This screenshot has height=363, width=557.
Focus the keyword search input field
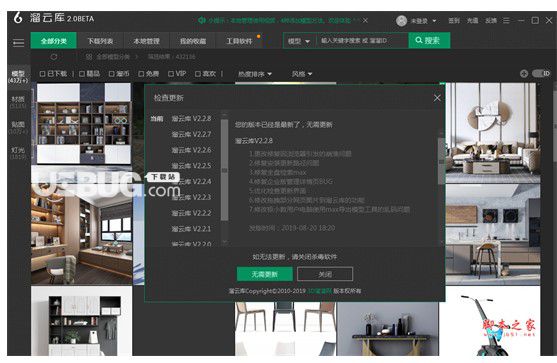(362, 40)
